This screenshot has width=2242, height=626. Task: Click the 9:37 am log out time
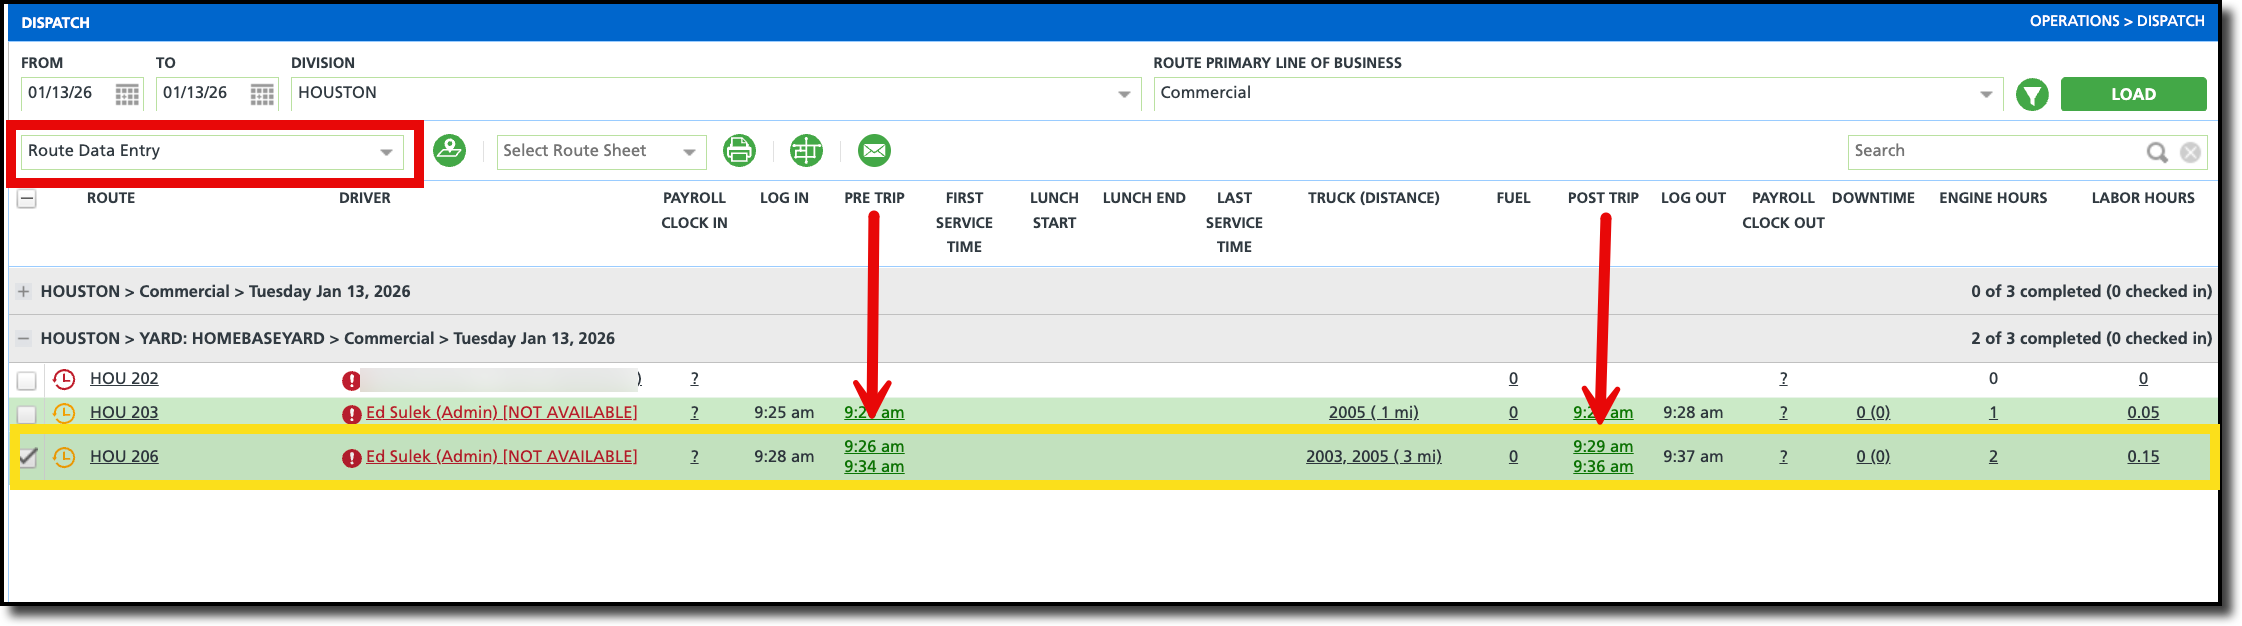1693,456
